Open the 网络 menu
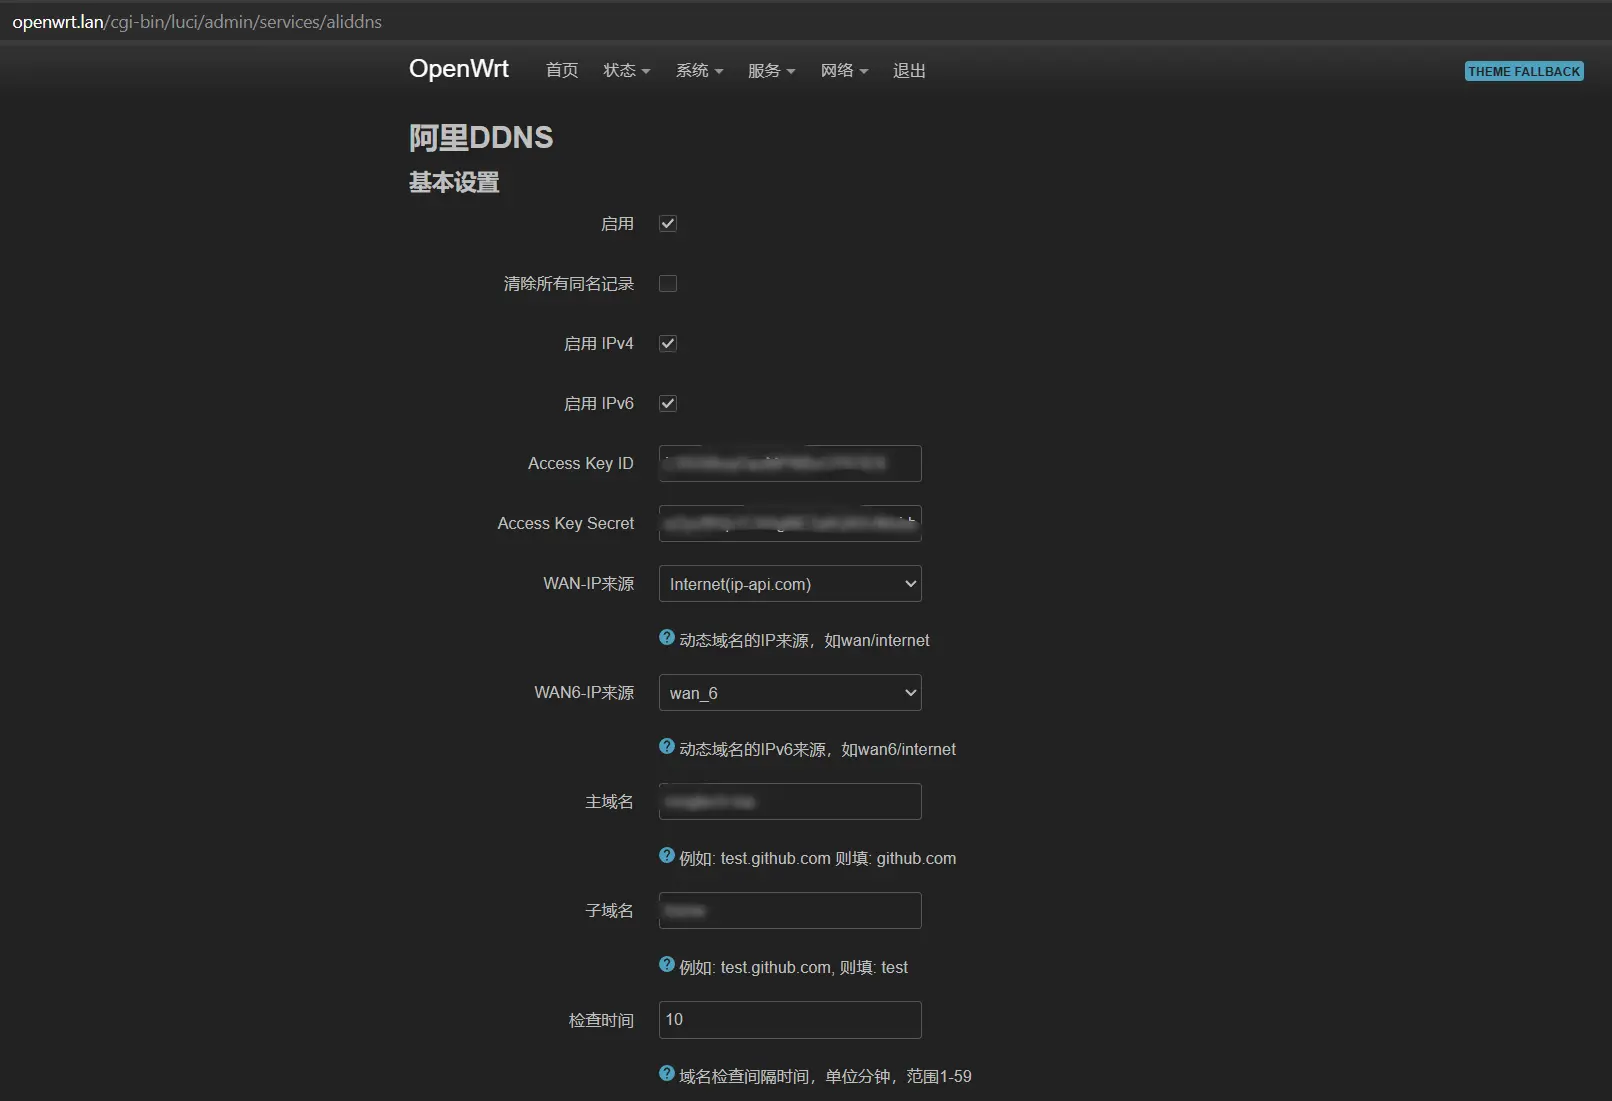1612x1101 pixels. pyautogui.click(x=844, y=71)
